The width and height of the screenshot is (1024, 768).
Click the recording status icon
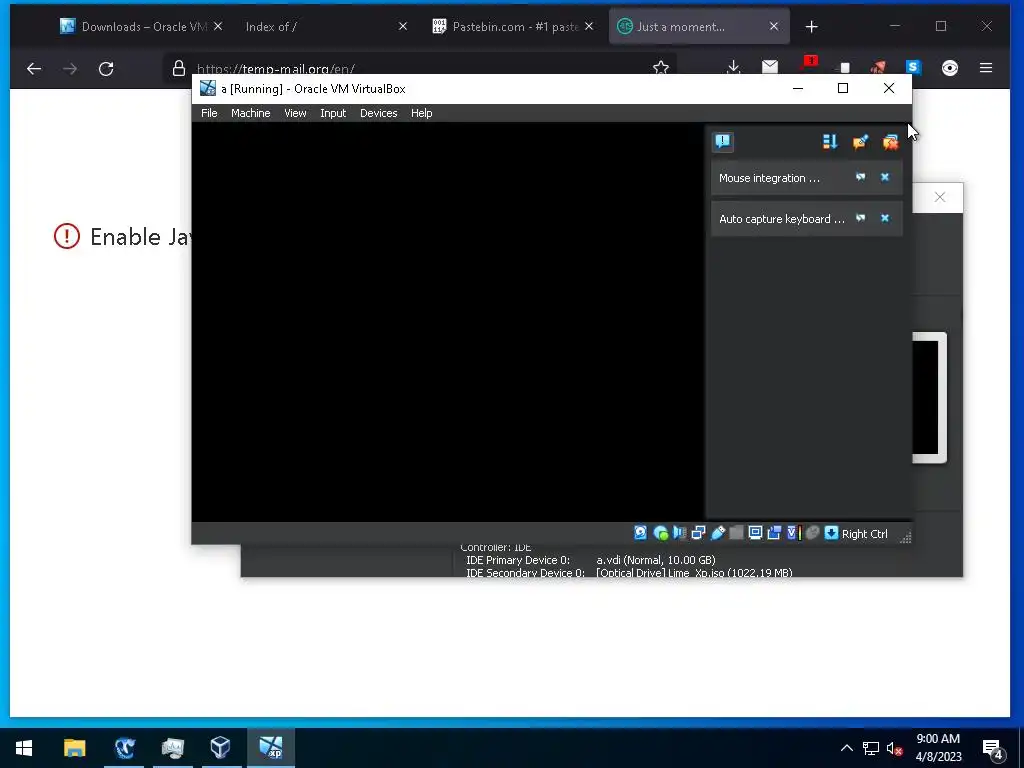[774, 533]
